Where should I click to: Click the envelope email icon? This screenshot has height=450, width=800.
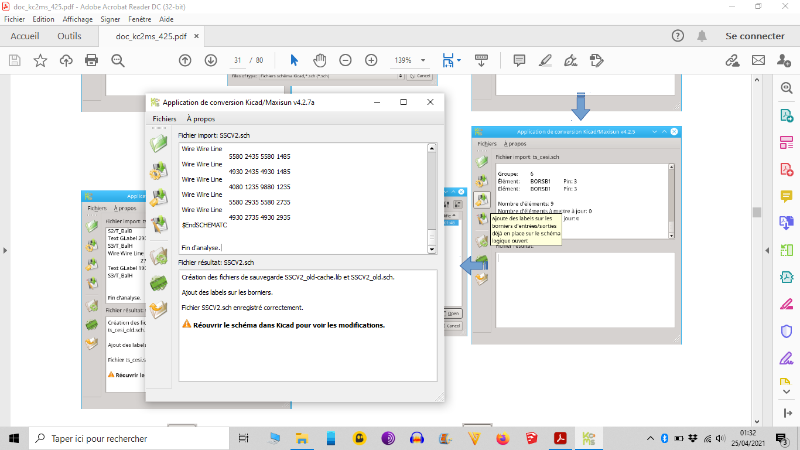point(758,60)
